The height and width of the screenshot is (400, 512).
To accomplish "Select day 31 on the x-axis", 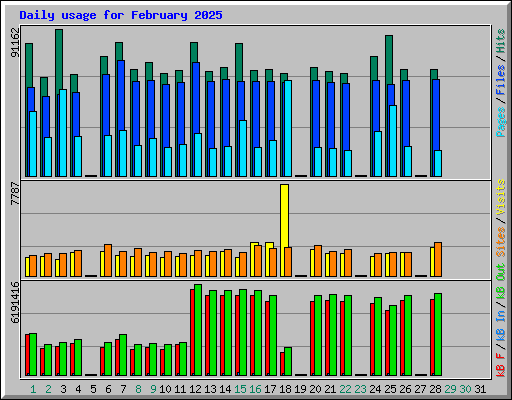I will (480, 389).
